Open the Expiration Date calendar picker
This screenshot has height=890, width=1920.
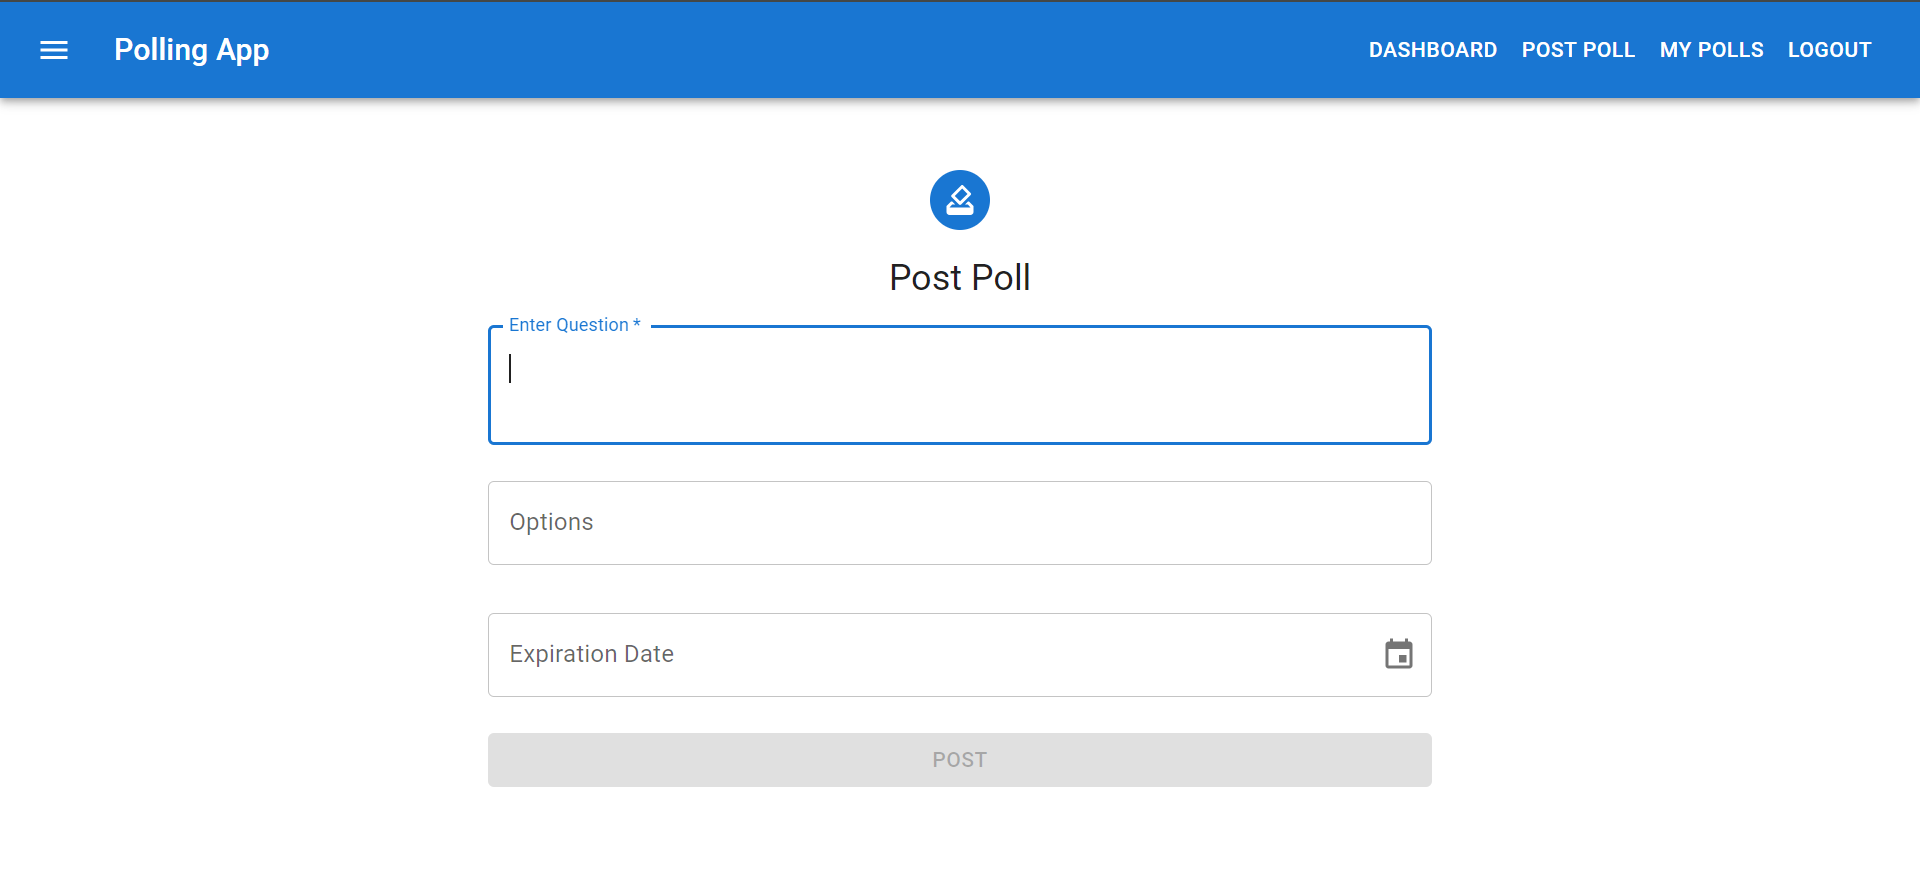pos(1398,654)
